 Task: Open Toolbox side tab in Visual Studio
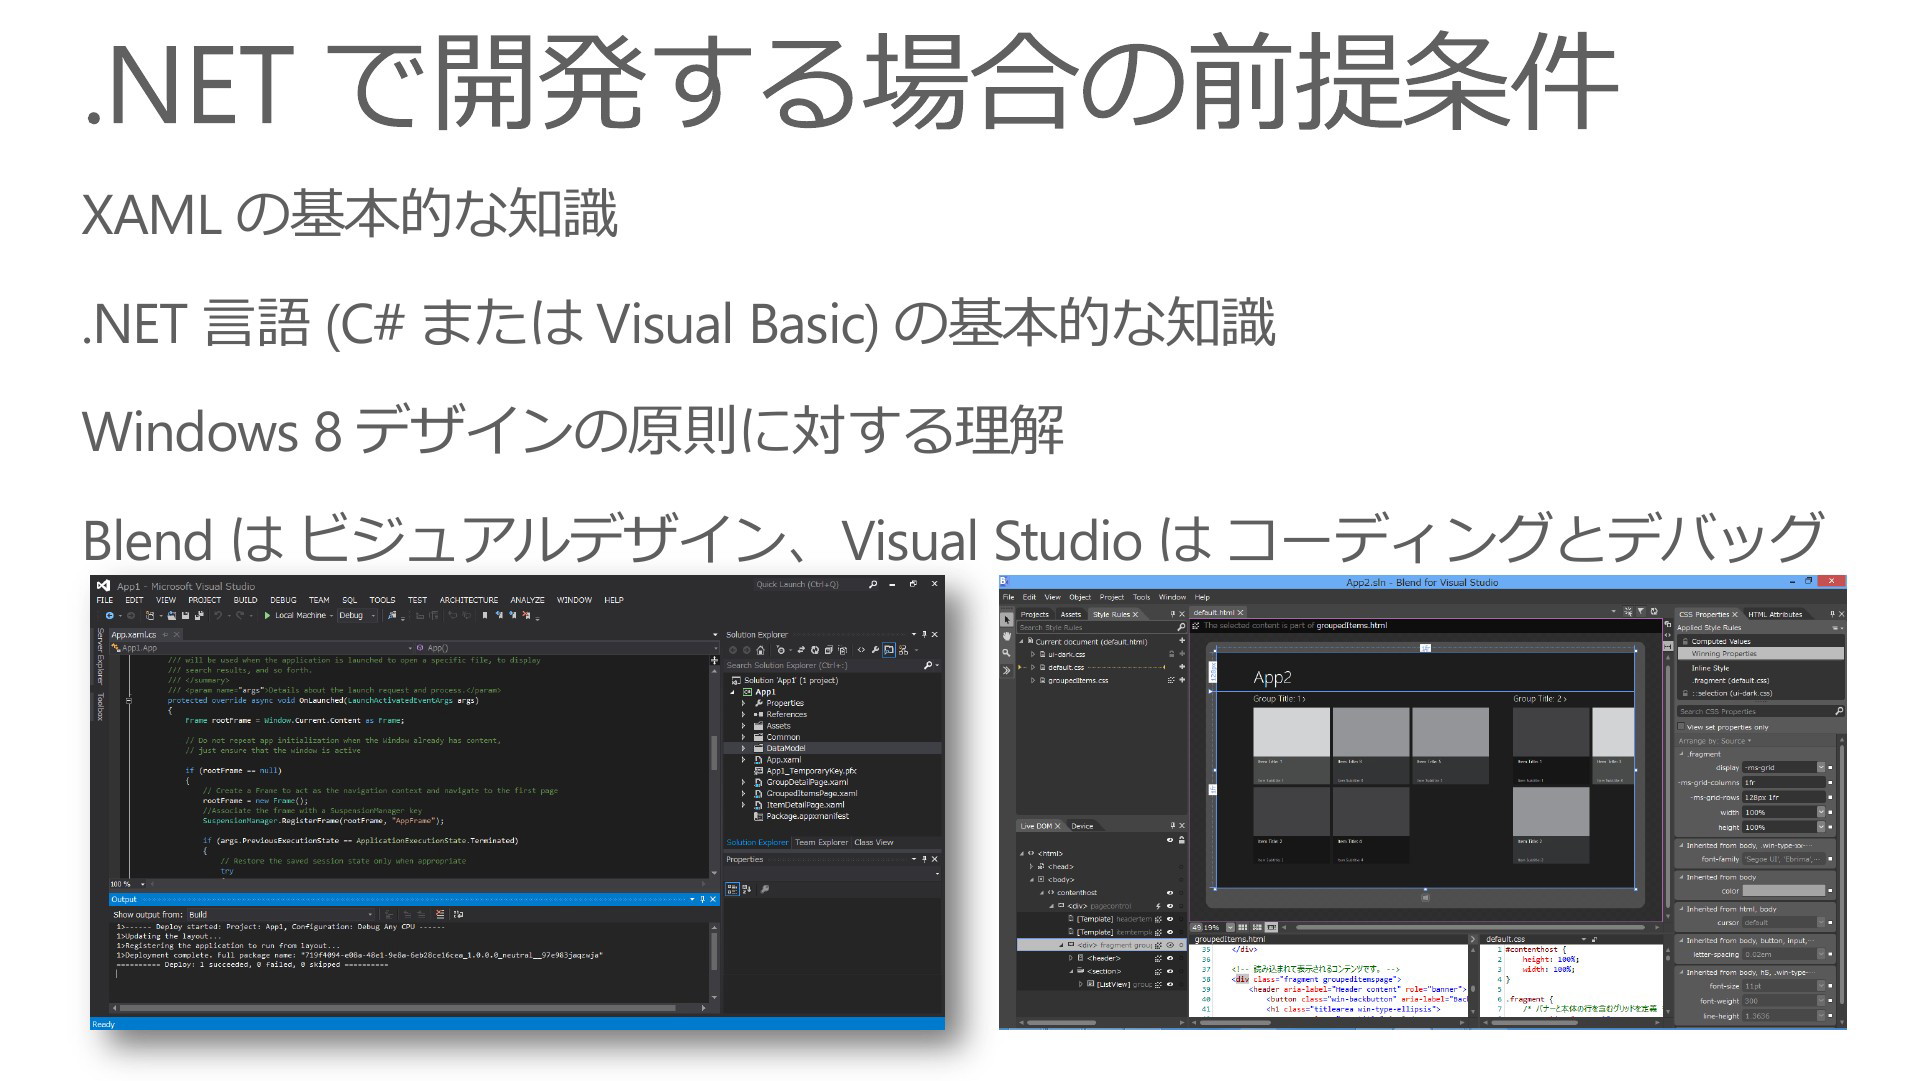(99, 706)
